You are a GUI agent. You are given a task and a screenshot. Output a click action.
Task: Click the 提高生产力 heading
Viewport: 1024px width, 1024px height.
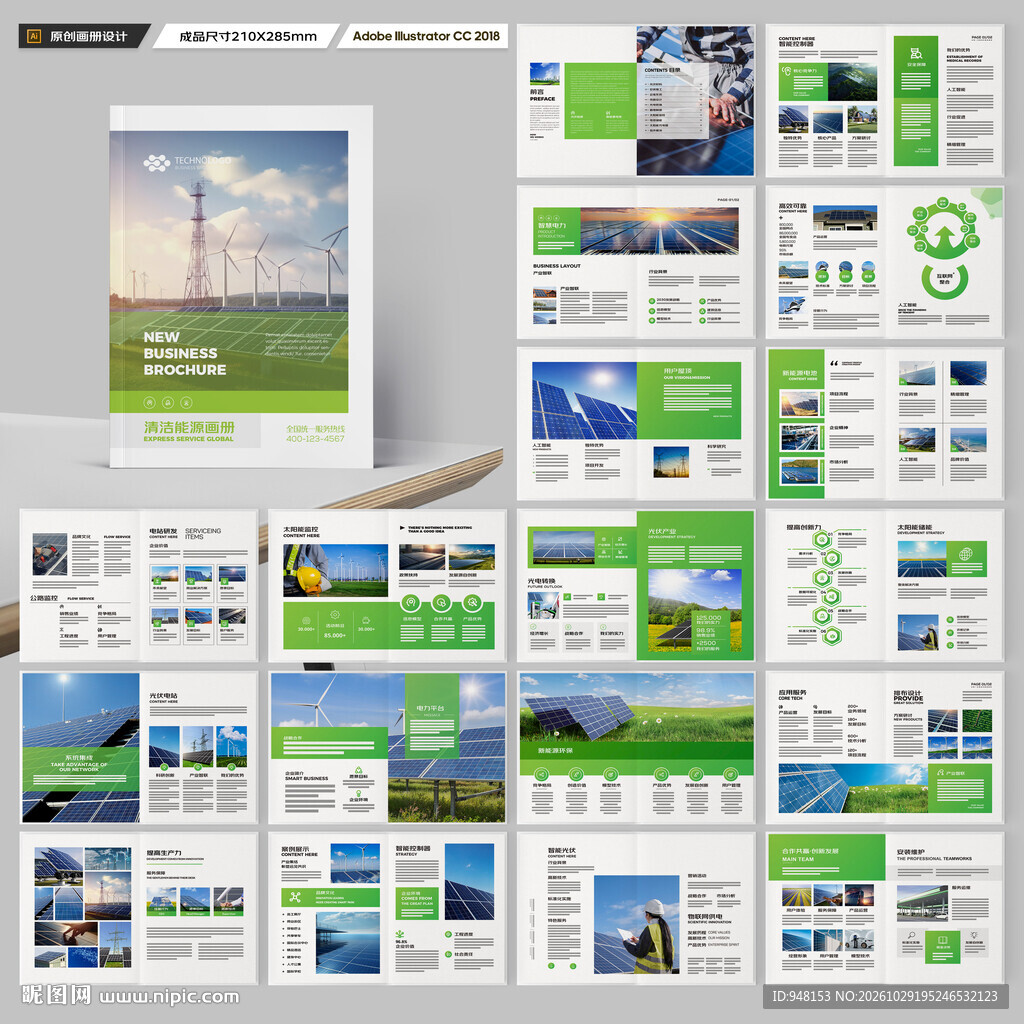(164, 853)
